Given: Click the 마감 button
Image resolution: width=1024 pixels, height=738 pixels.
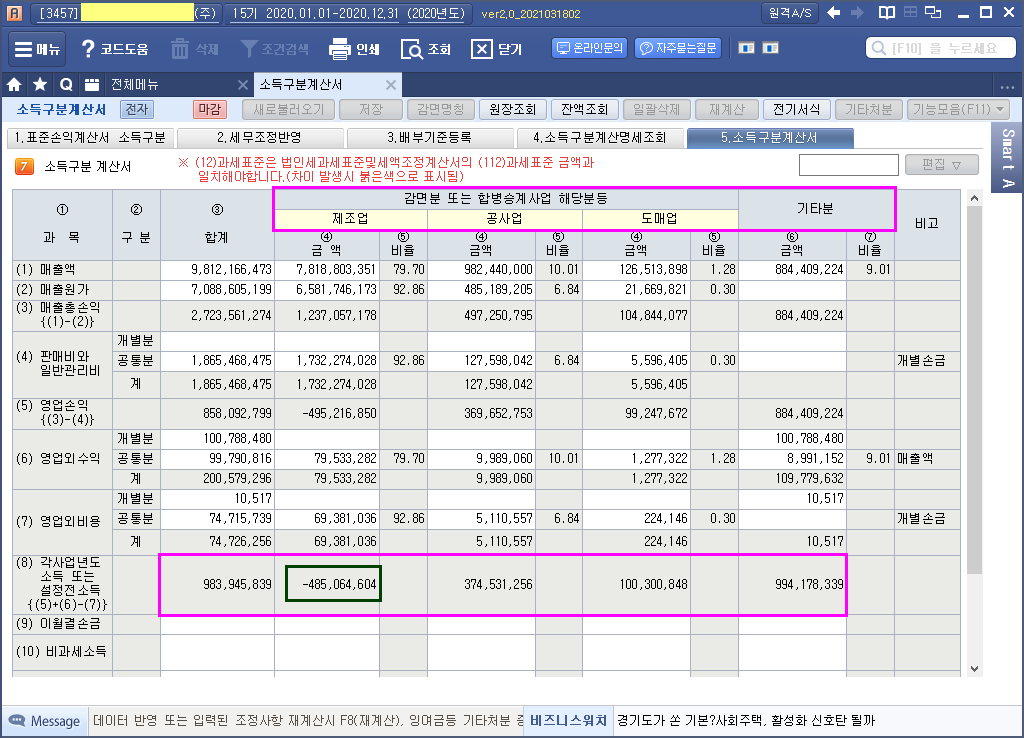Looking at the screenshot, I should [210, 109].
